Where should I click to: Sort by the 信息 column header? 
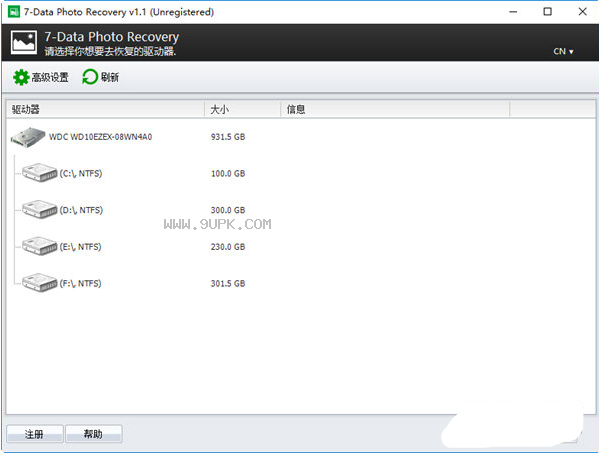[395, 110]
